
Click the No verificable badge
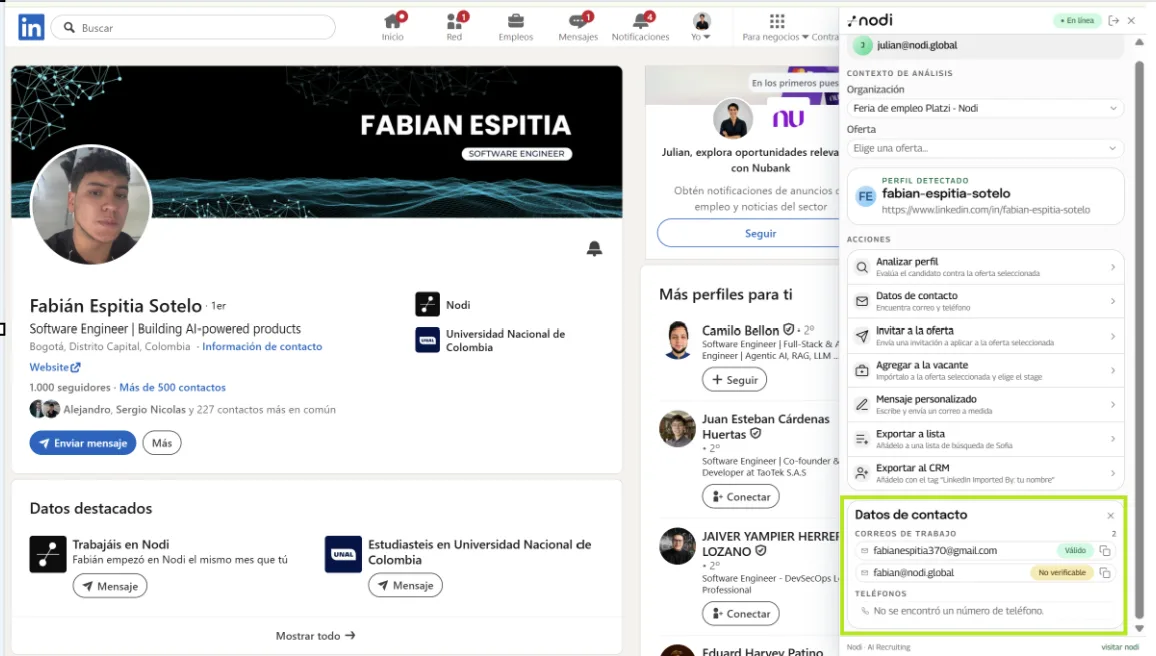tap(1062, 573)
